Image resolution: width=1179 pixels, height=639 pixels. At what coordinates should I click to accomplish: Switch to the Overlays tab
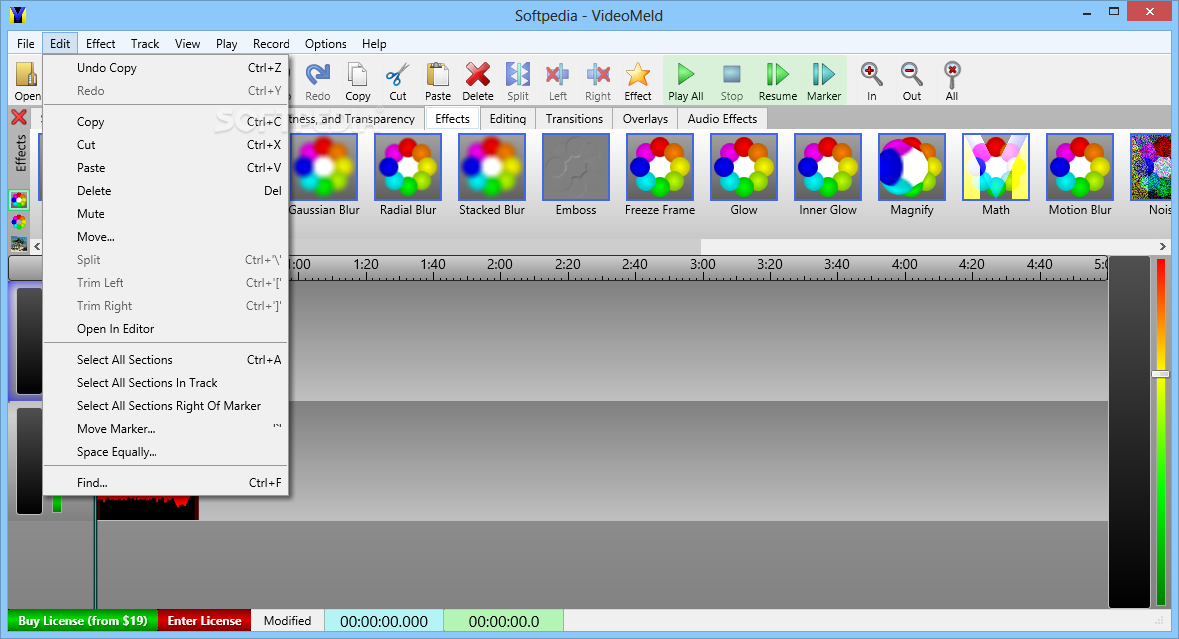[x=645, y=119]
